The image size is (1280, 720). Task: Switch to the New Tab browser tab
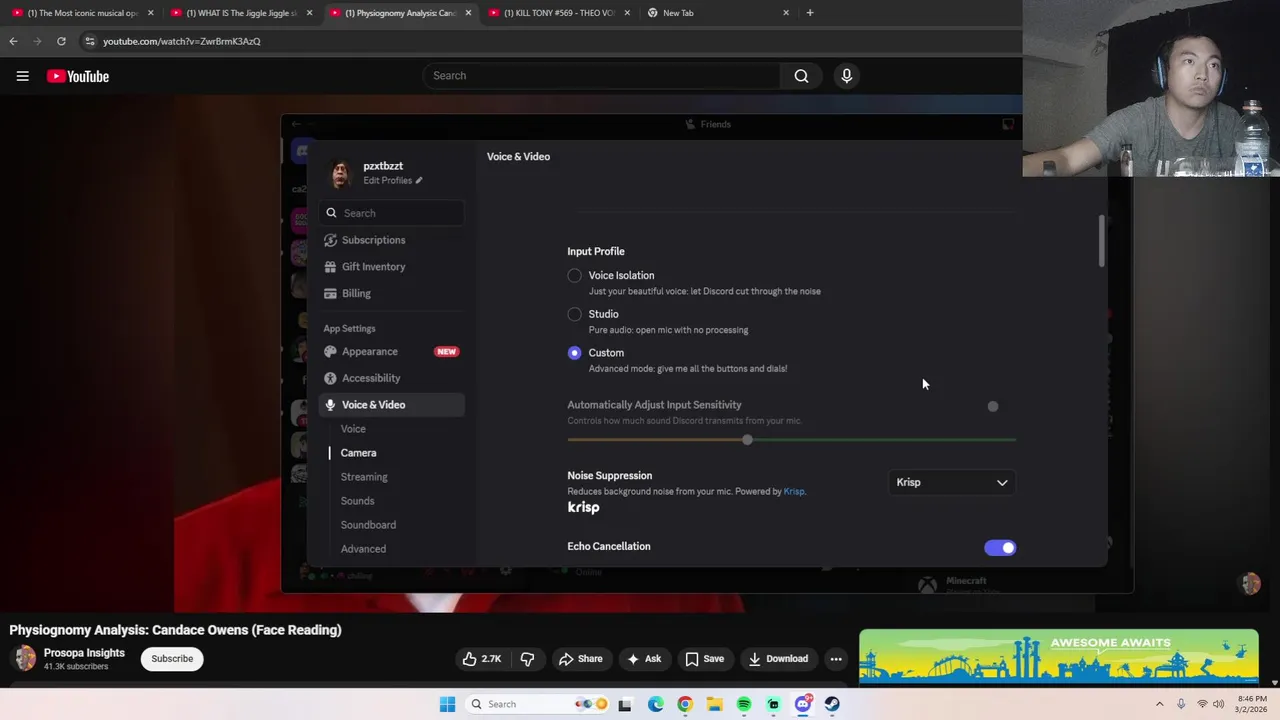718,13
